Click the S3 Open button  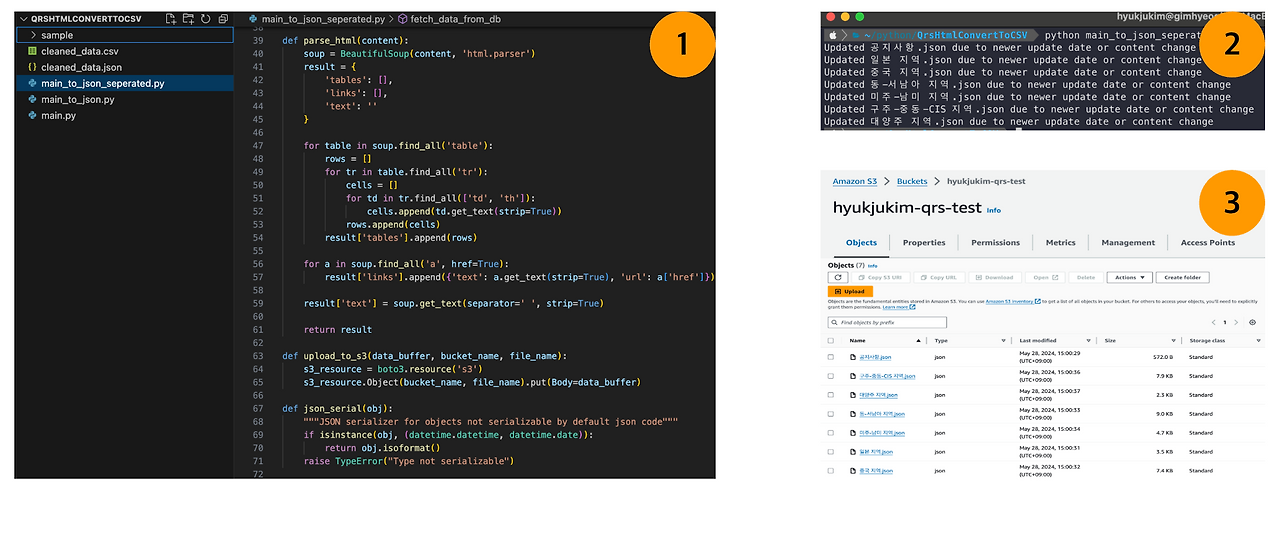tap(1045, 277)
